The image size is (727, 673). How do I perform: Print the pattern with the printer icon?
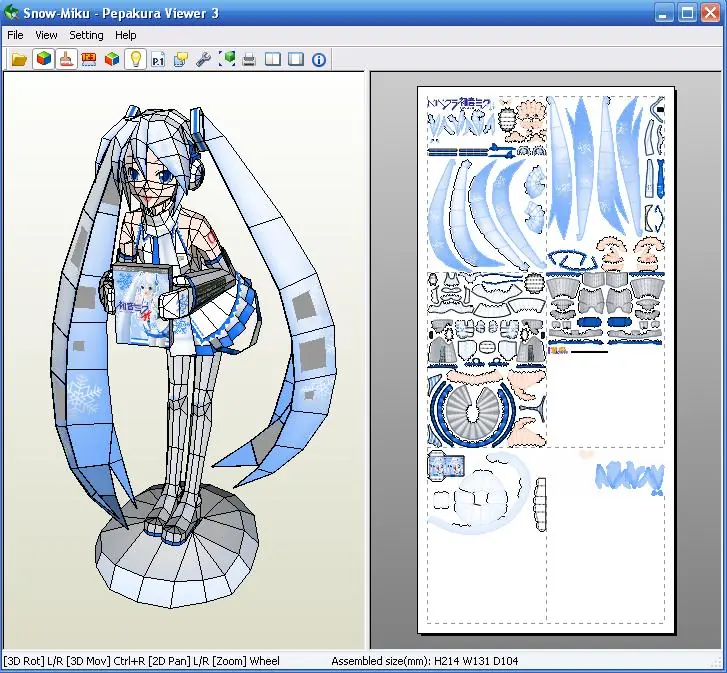249,59
